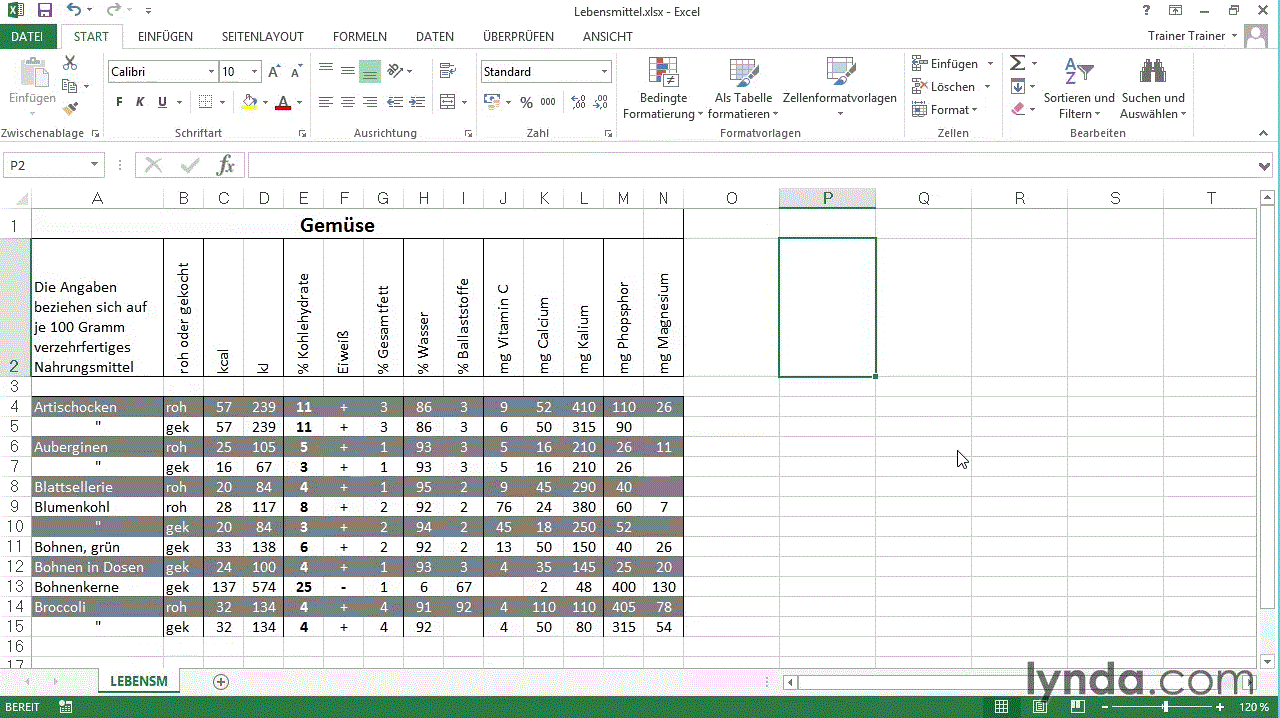Click the Trainer Trainer account name
1280x718 pixels.
tap(1186, 36)
